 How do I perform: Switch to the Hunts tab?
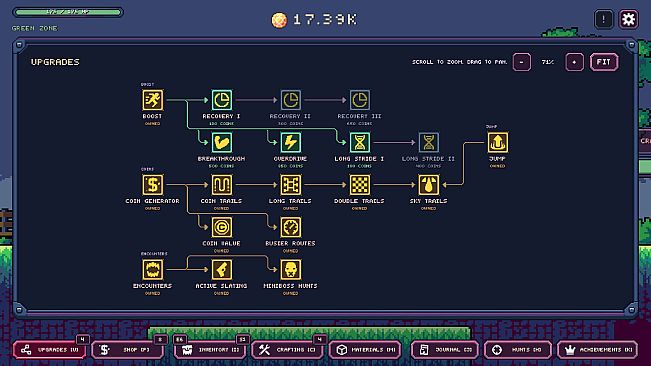[518, 350]
